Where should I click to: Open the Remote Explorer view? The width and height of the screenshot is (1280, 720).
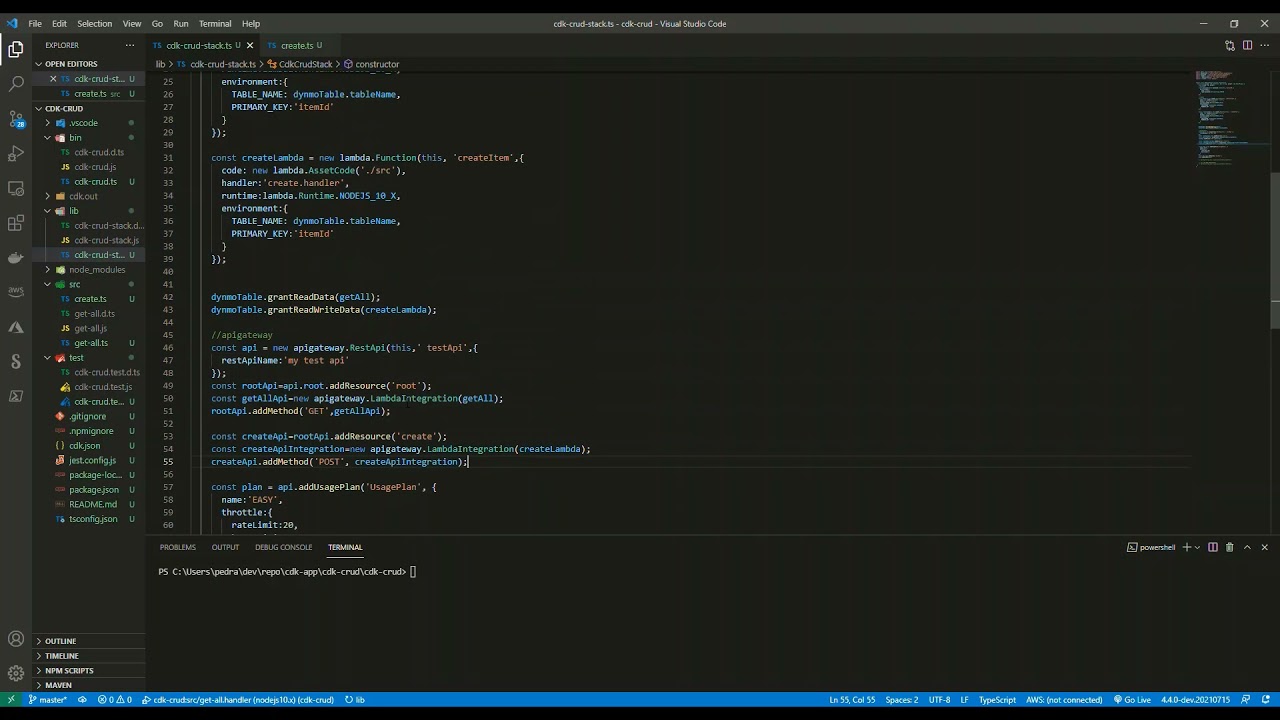pyautogui.click(x=16, y=188)
